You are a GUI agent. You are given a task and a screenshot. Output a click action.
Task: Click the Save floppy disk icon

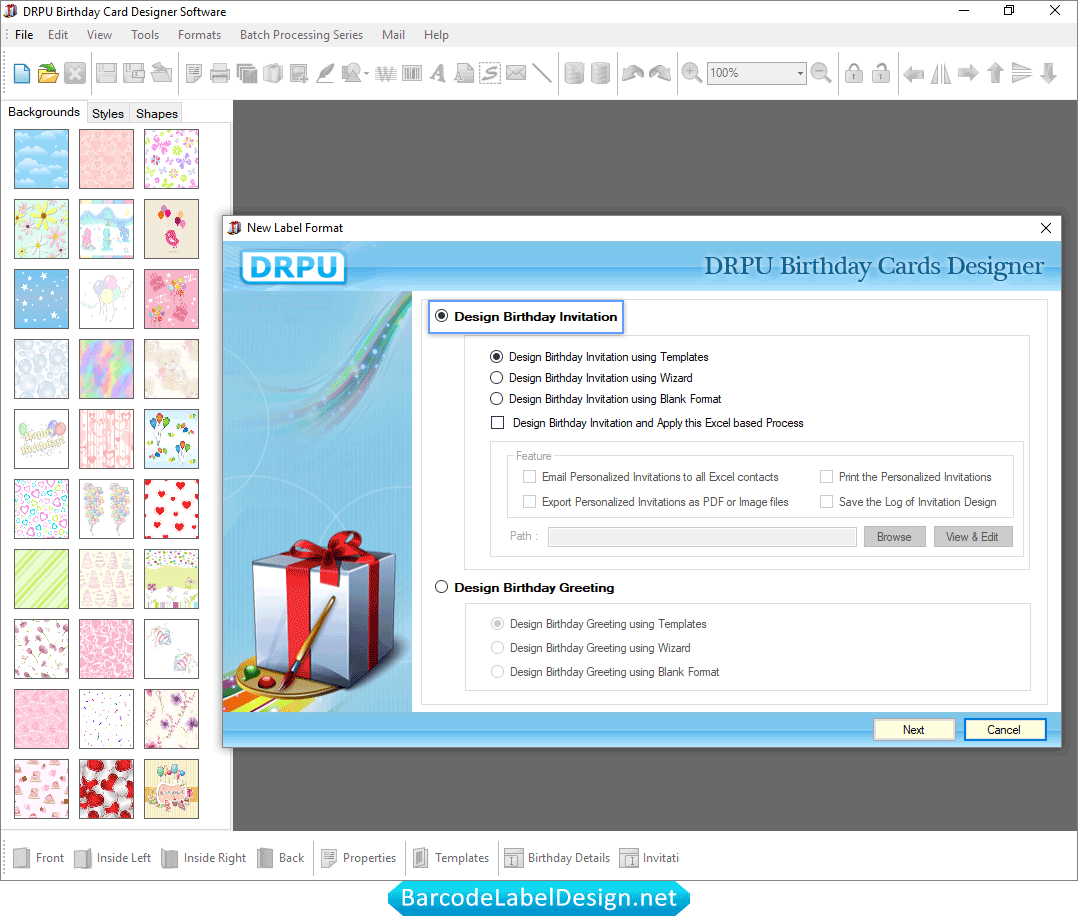[x=107, y=73]
